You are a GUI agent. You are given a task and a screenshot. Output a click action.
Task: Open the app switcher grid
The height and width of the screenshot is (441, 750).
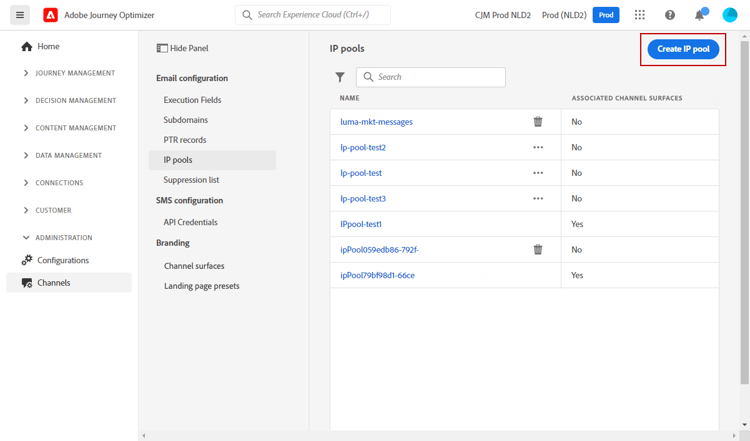(x=640, y=15)
